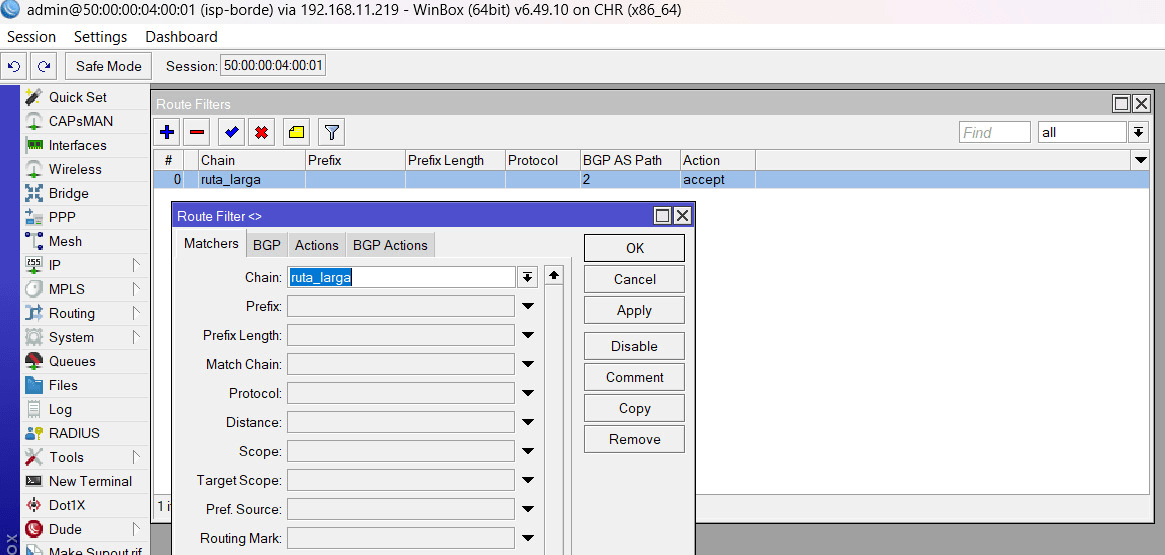Click the Redo arrow icon
The image size is (1165, 555).
[45, 66]
